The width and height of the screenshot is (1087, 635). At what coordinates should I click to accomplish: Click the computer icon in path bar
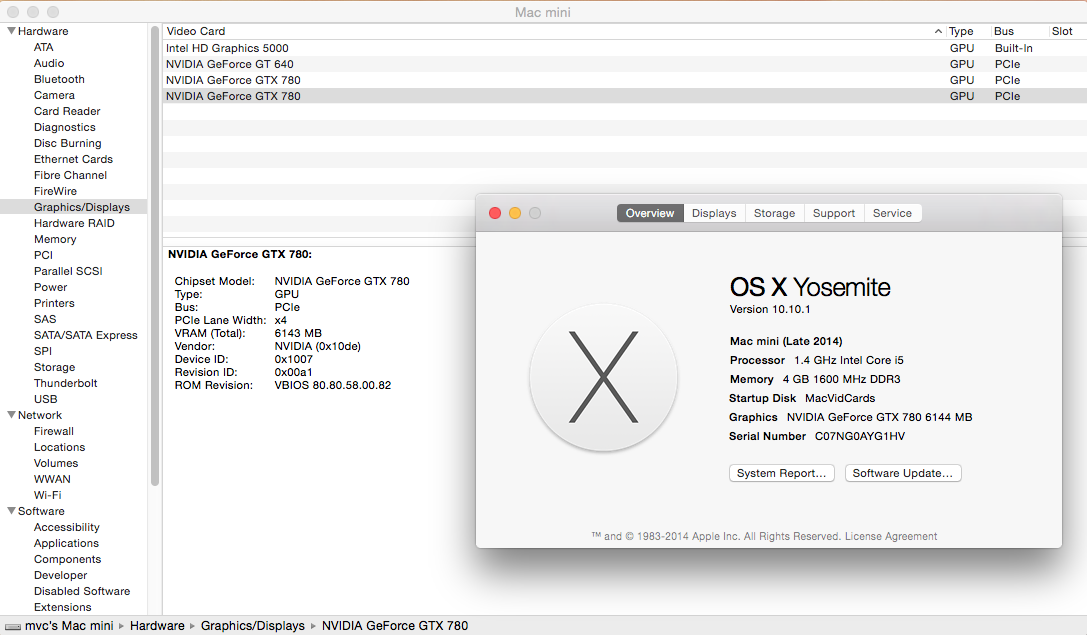pyautogui.click(x=13, y=626)
